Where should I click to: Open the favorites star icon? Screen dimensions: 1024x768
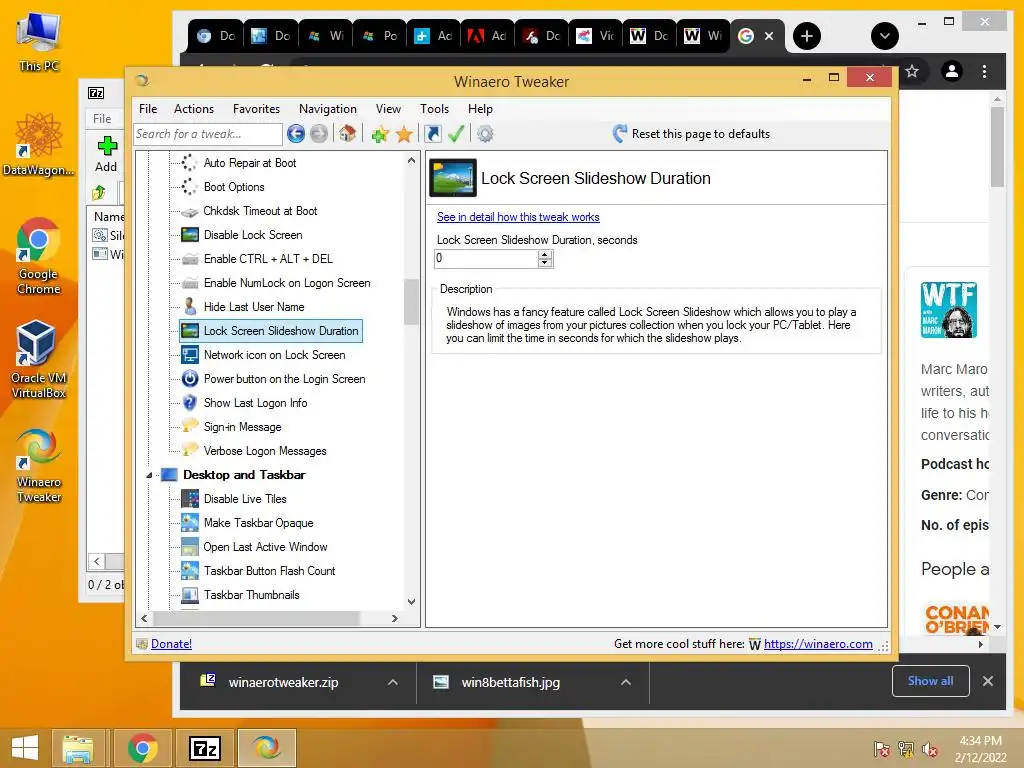404,134
